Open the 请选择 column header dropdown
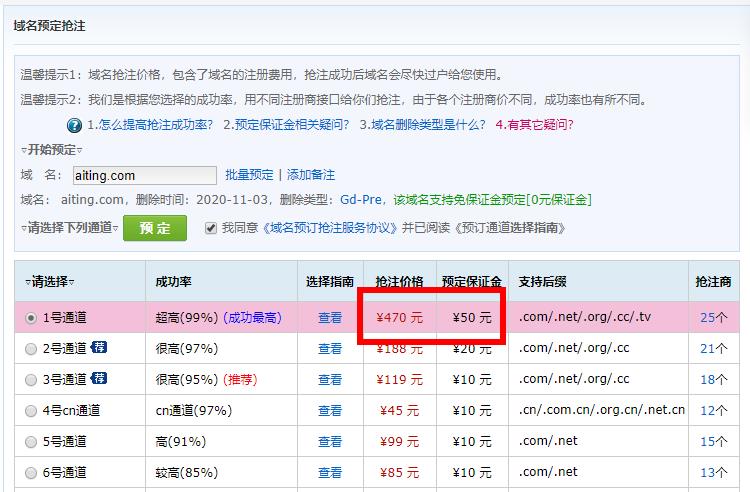 (50, 281)
